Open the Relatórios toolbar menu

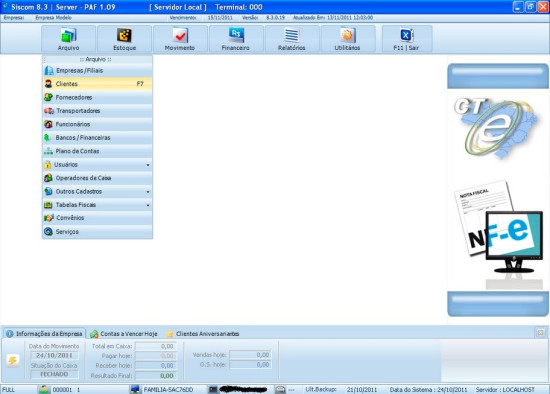click(x=291, y=39)
